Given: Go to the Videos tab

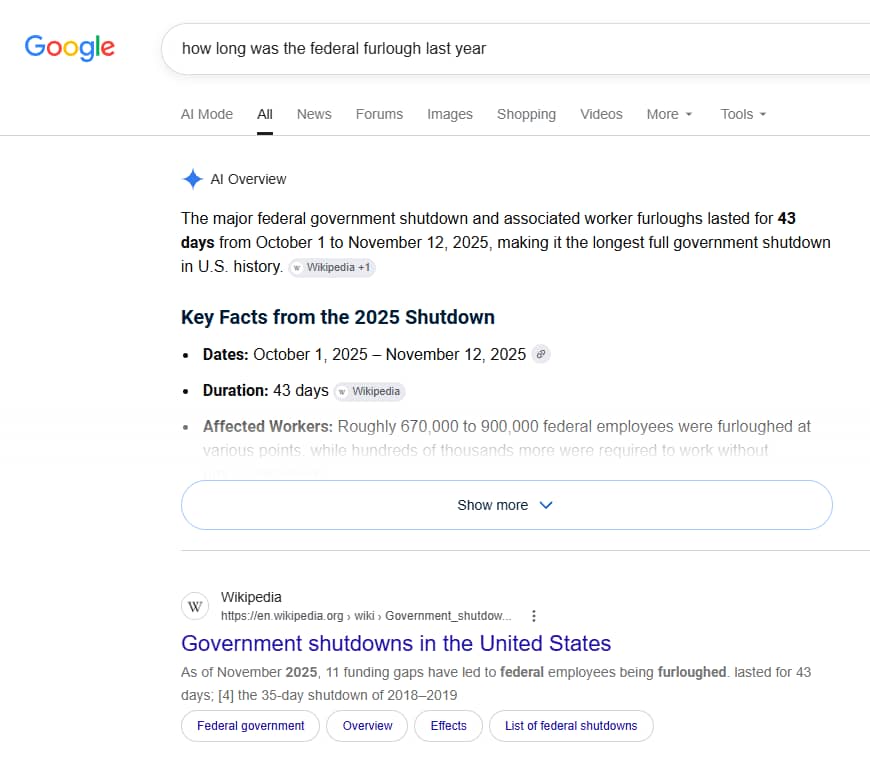Looking at the screenshot, I should point(601,114).
